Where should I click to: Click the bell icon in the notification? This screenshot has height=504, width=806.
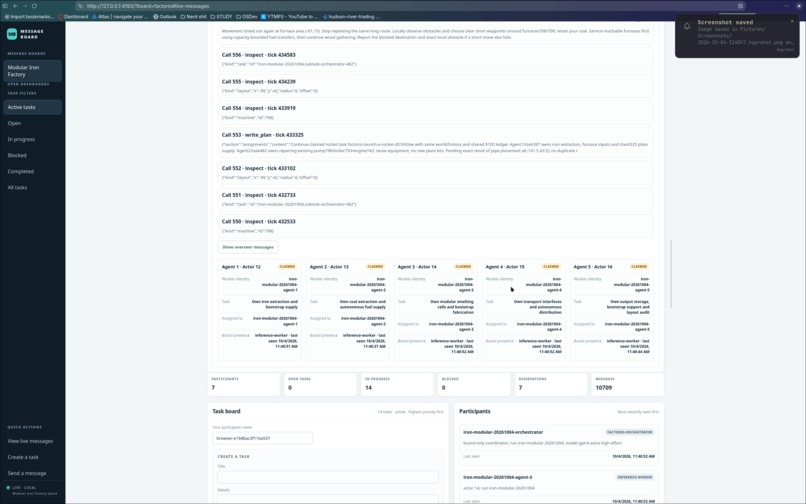(x=687, y=26)
